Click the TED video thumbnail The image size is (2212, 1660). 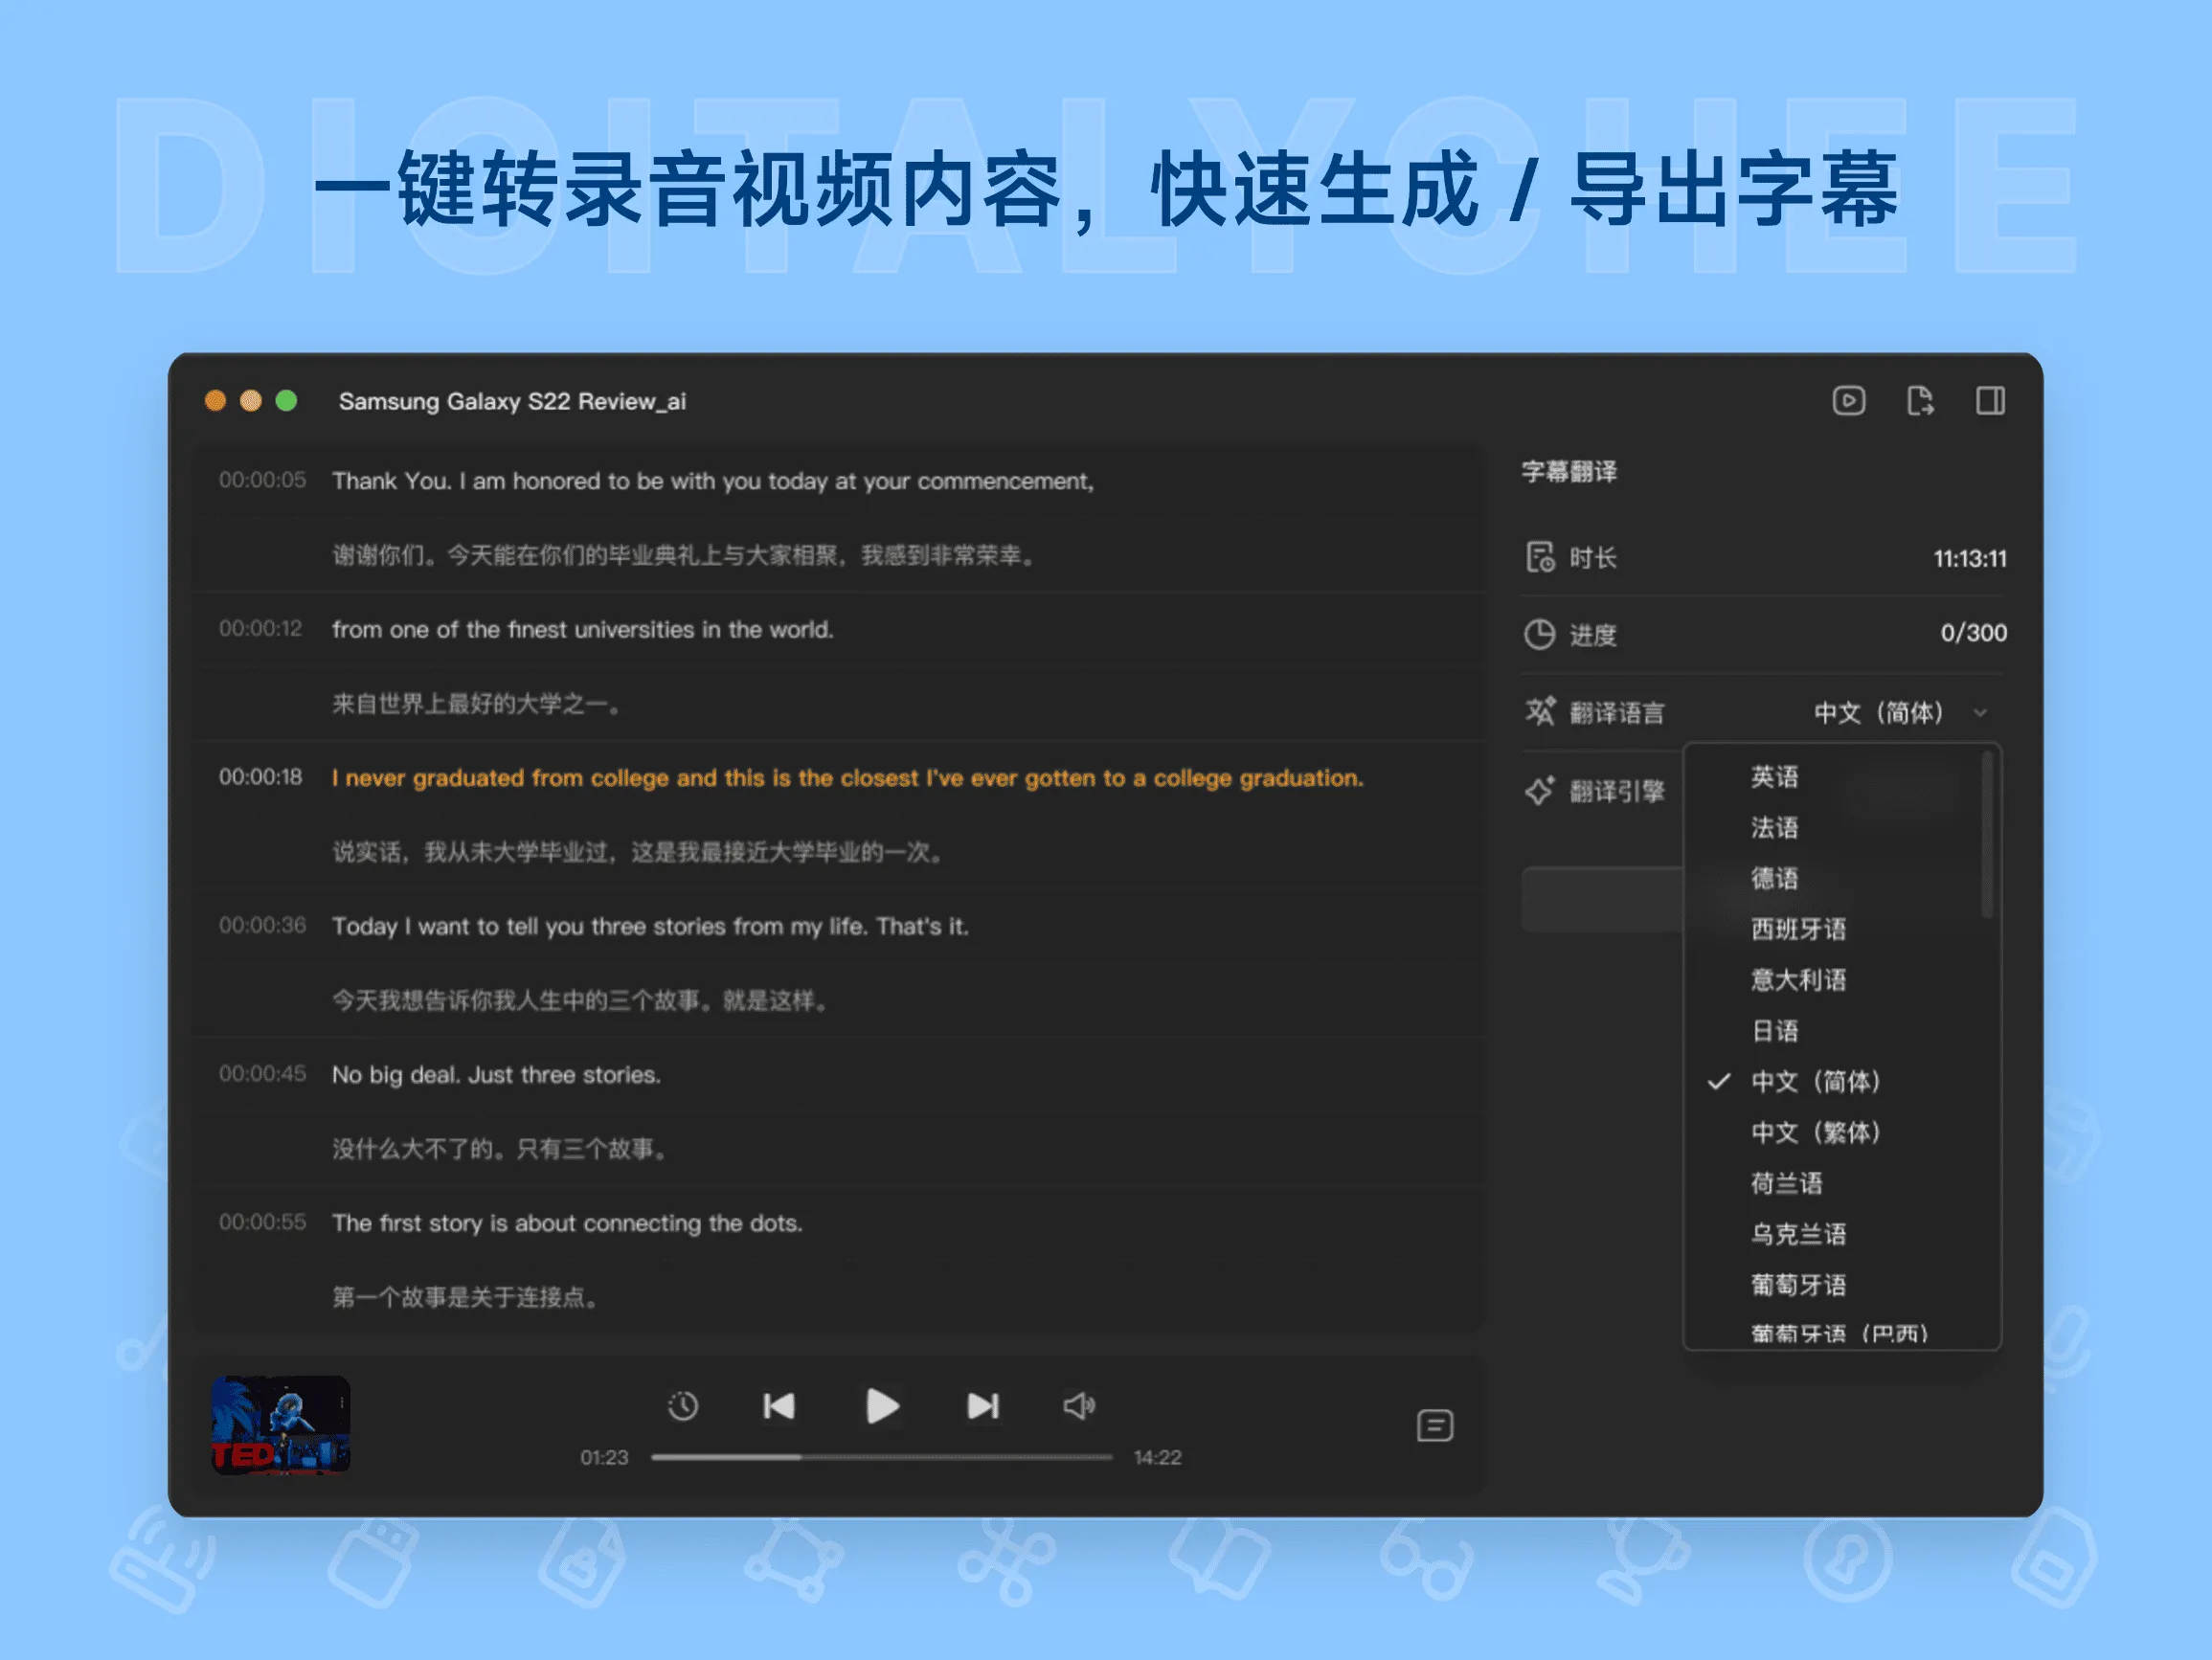point(281,1425)
